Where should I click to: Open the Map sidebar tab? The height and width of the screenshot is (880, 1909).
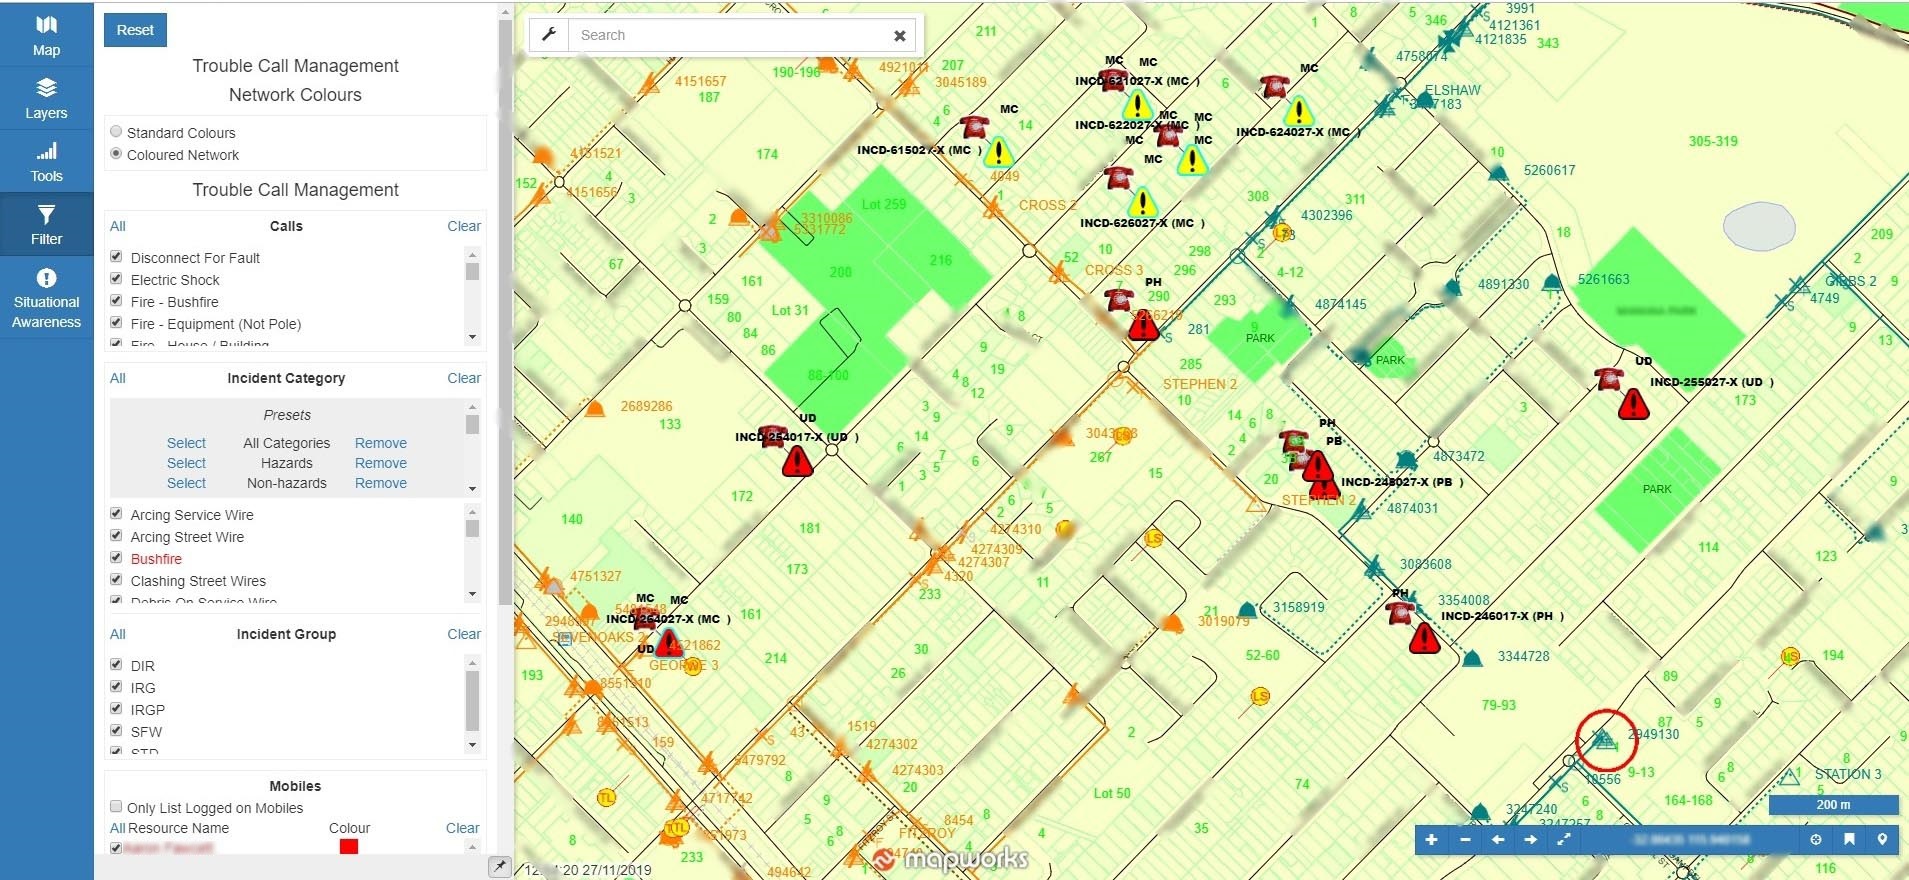pos(47,35)
